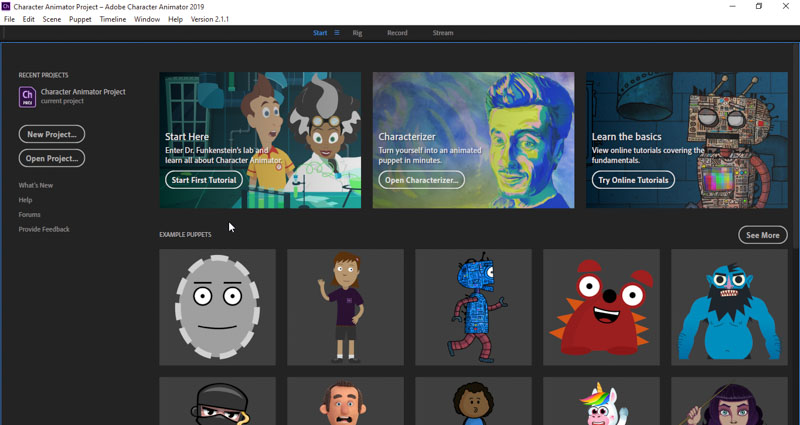Viewport: 800px width, 425px height.
Task: Select the Start Here tutorial banner
Action: pyautogui.click(x=260, y=140)
